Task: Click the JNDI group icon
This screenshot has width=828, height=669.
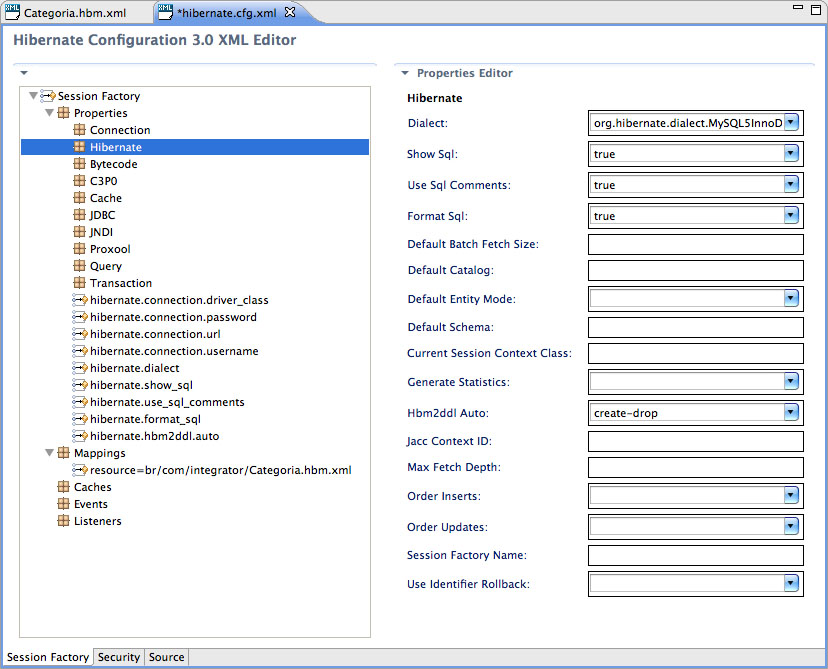Action: (x=79, y=232)
